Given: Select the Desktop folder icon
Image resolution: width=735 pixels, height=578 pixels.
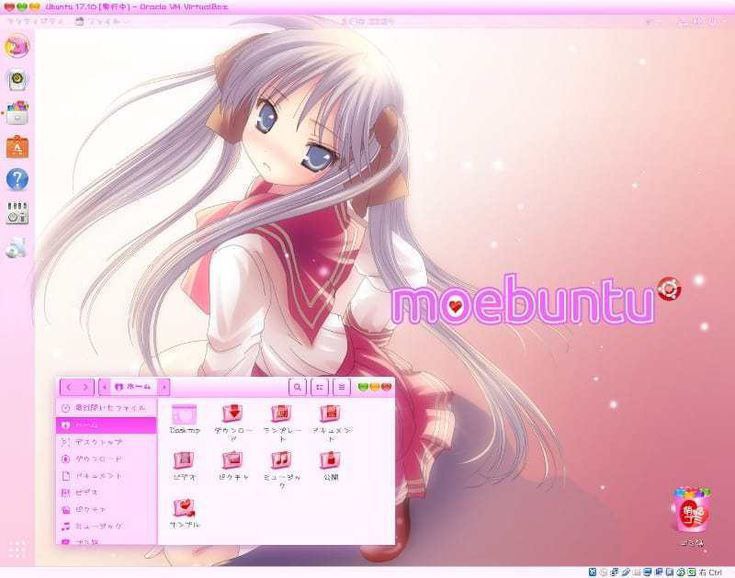Looking at the screenshot, I should click(184, 415).
